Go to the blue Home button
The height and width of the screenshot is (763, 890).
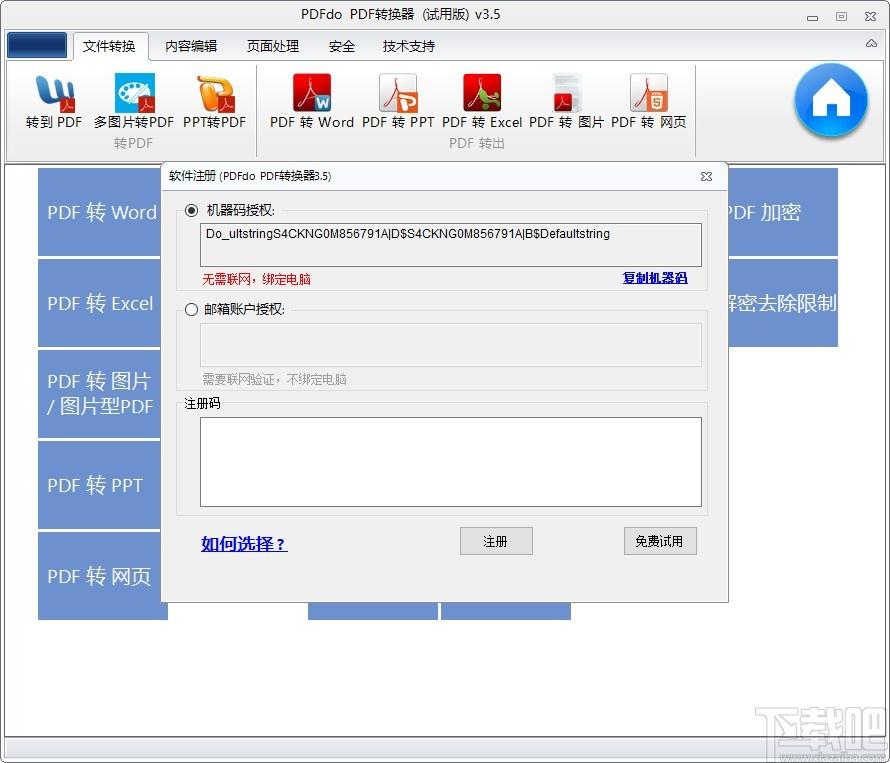tap(831, 100)
